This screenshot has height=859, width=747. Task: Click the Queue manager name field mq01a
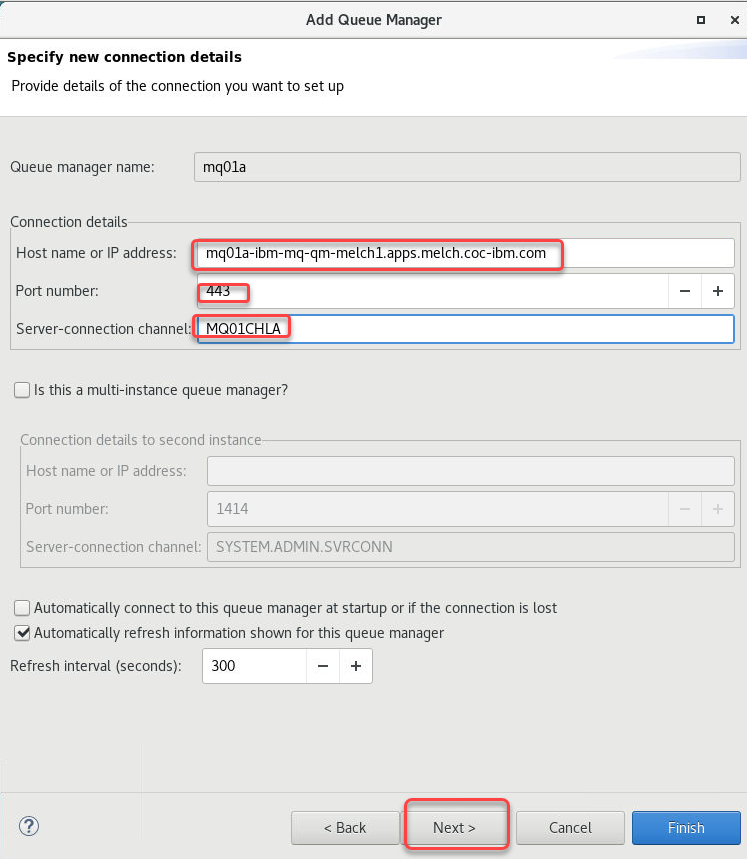467,167
